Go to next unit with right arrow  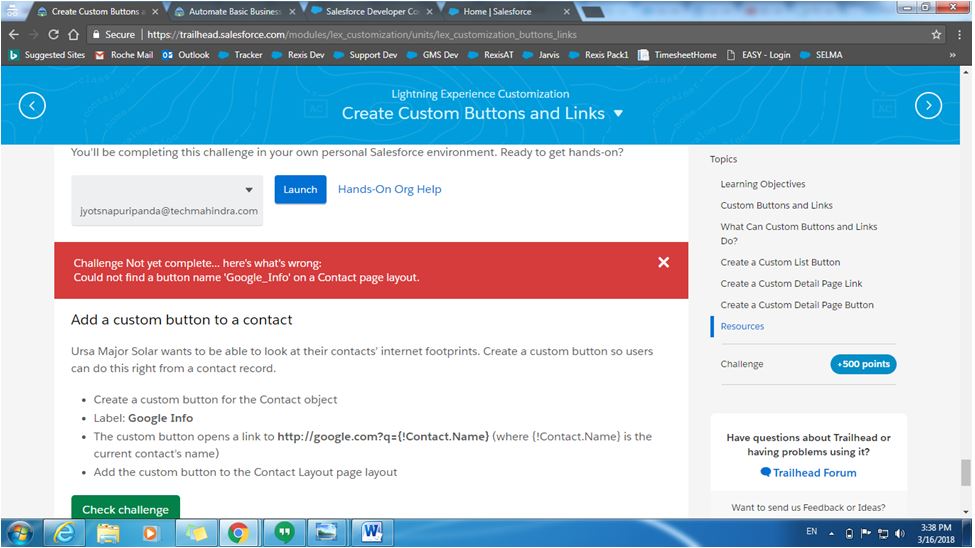pos(928,105)
